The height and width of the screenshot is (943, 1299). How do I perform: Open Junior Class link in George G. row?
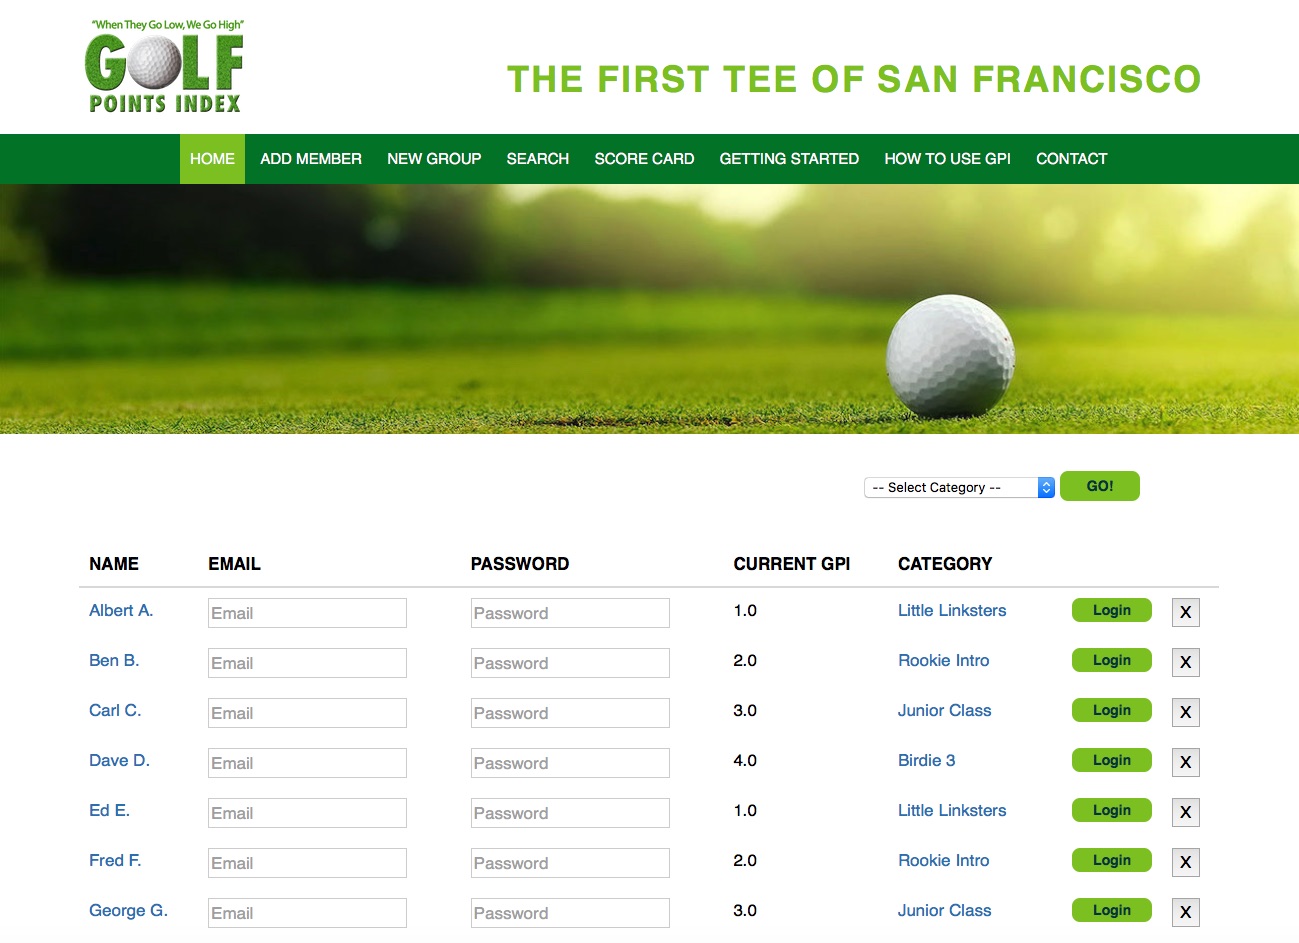[x=944, y=910]
